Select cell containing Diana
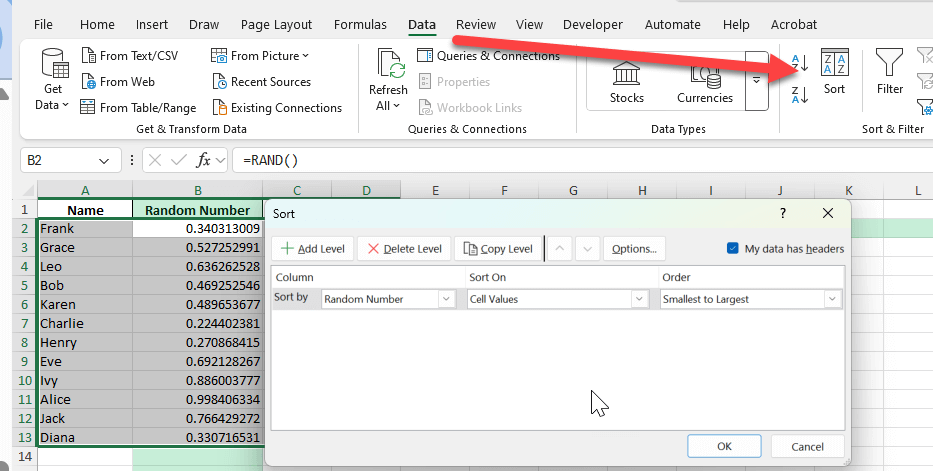Viewport: 933px width, 471px height. 85,438
